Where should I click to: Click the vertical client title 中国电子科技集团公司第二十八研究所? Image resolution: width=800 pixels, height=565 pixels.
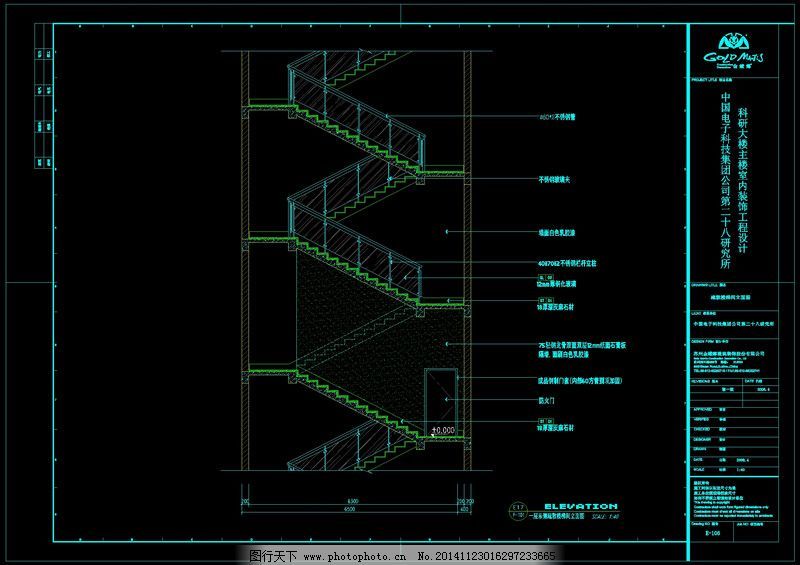pos(726,181)
